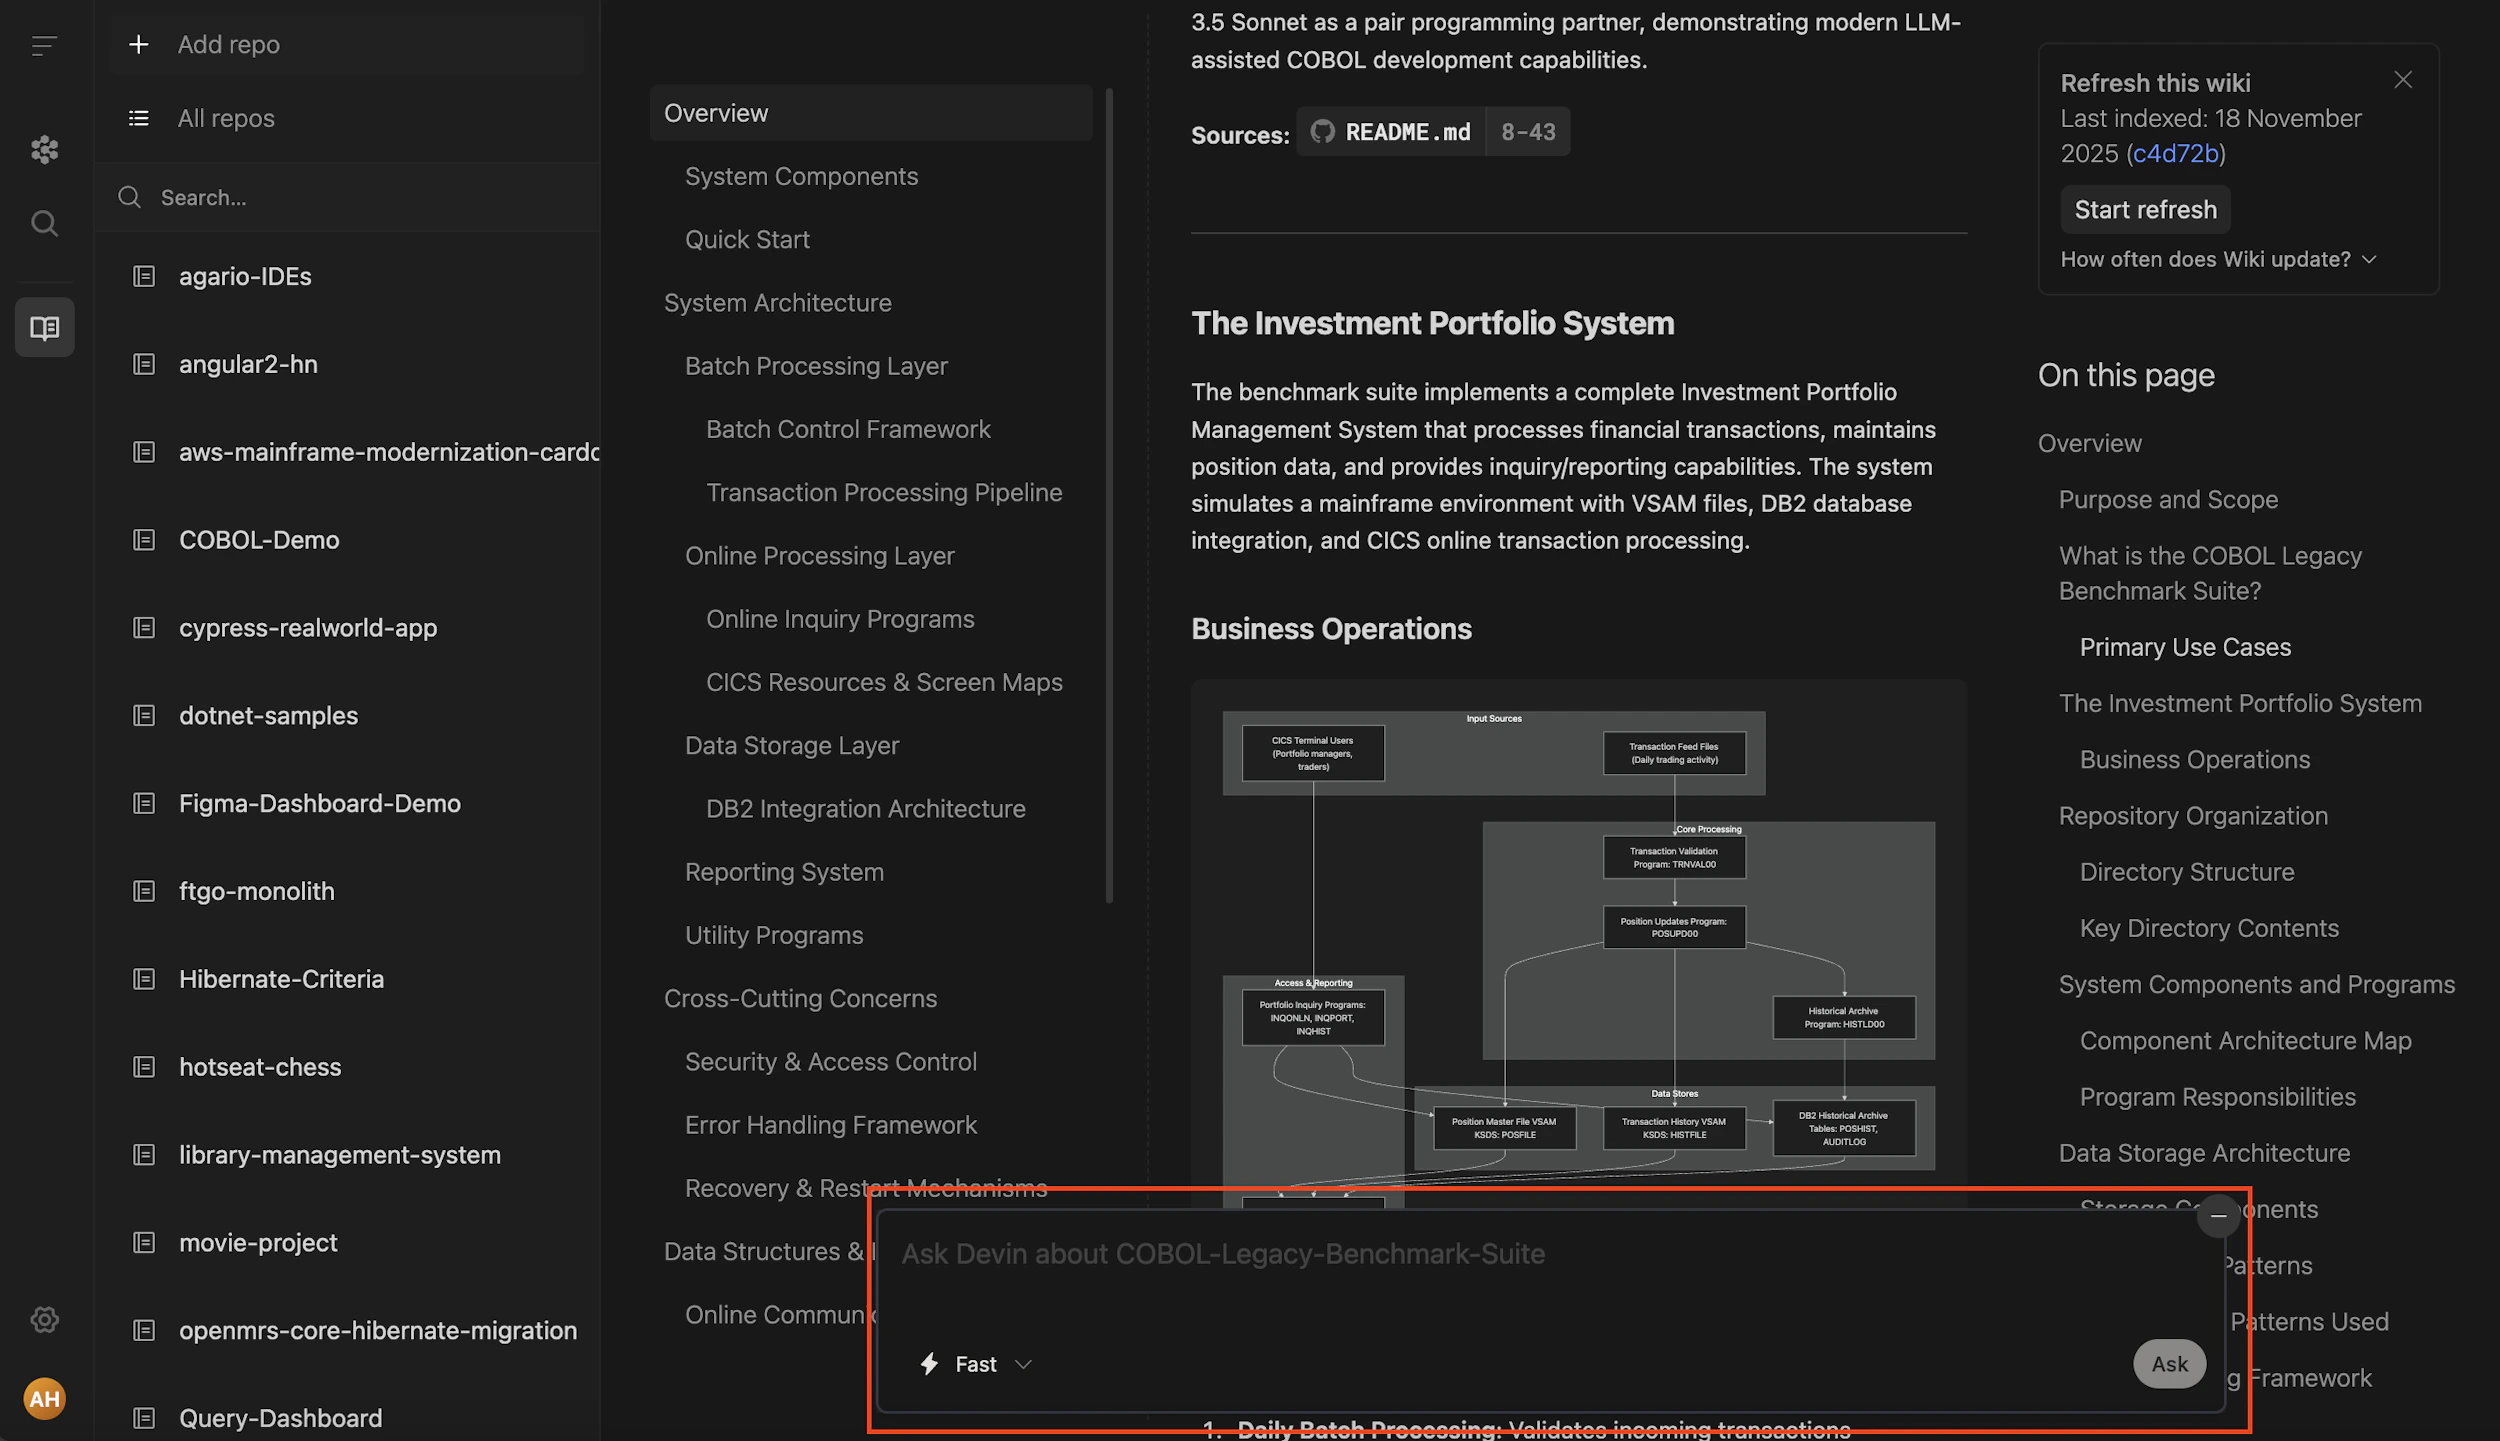Open the Security & Access Control page
This screenshot has height=1441, width=2500.
(830, 1062)
